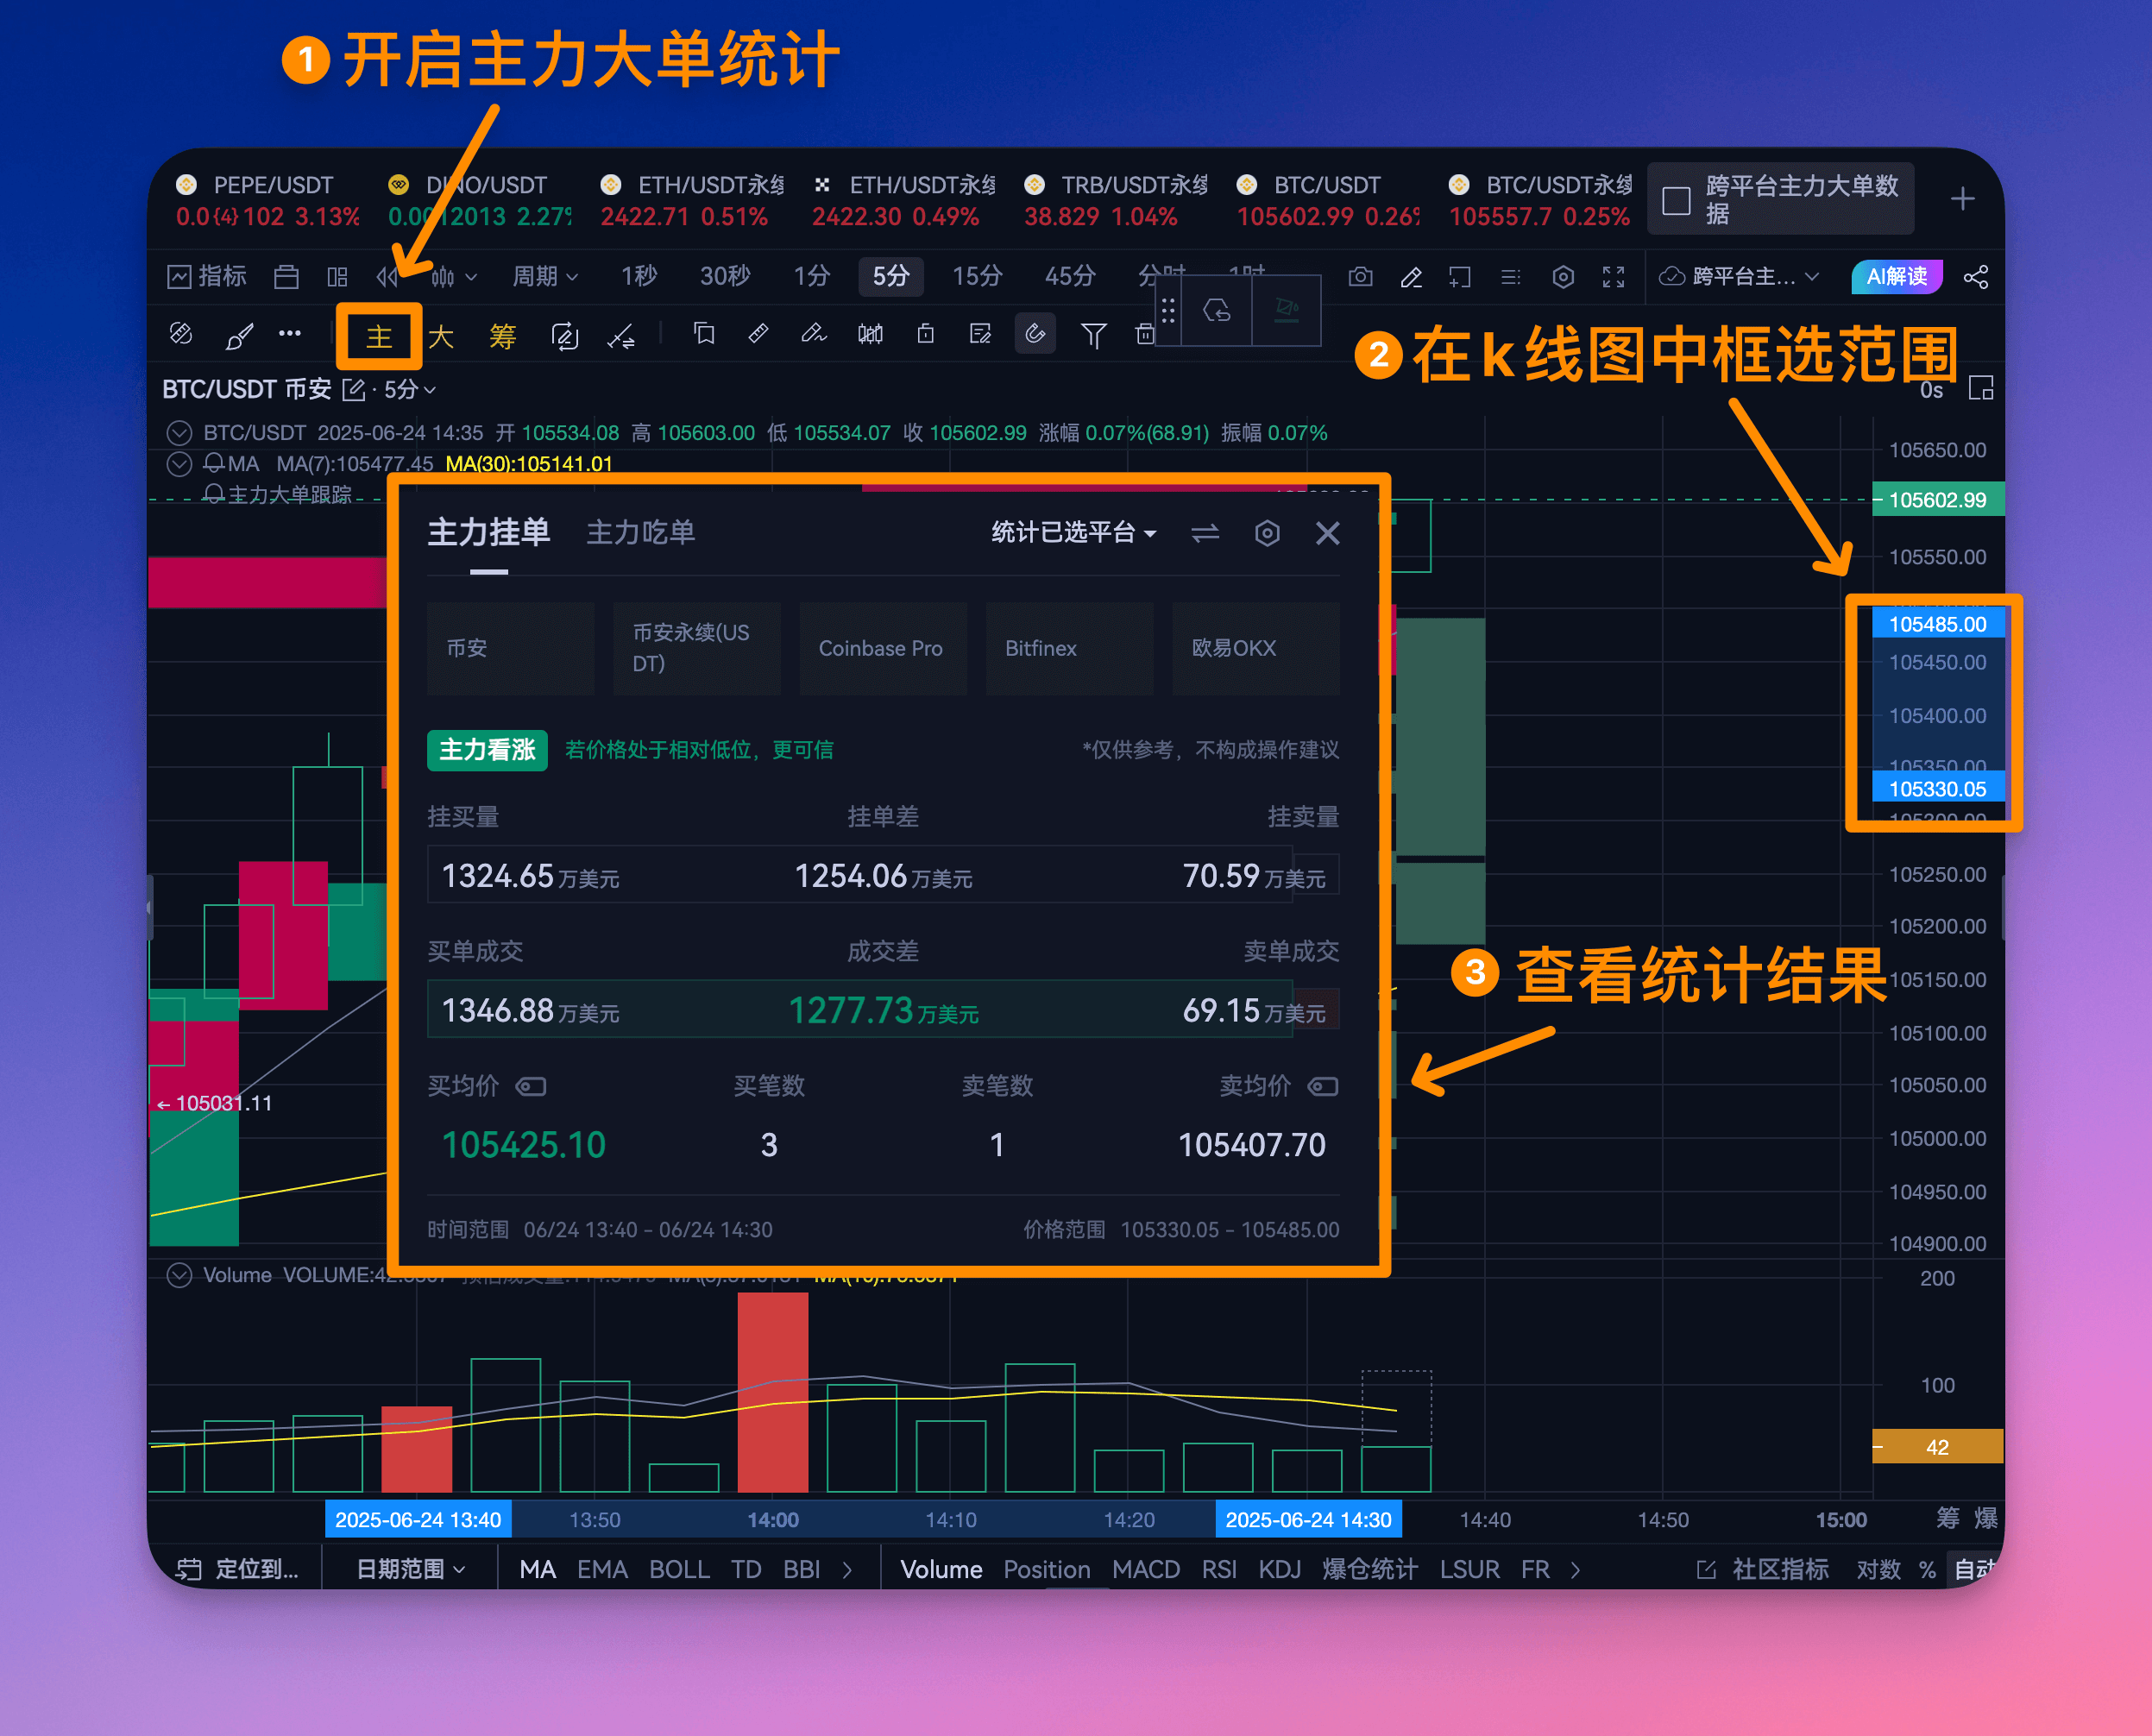Open the 指标 indicators button
The width and height of the screenshot is (2152, 1736).
coord(207,276)
